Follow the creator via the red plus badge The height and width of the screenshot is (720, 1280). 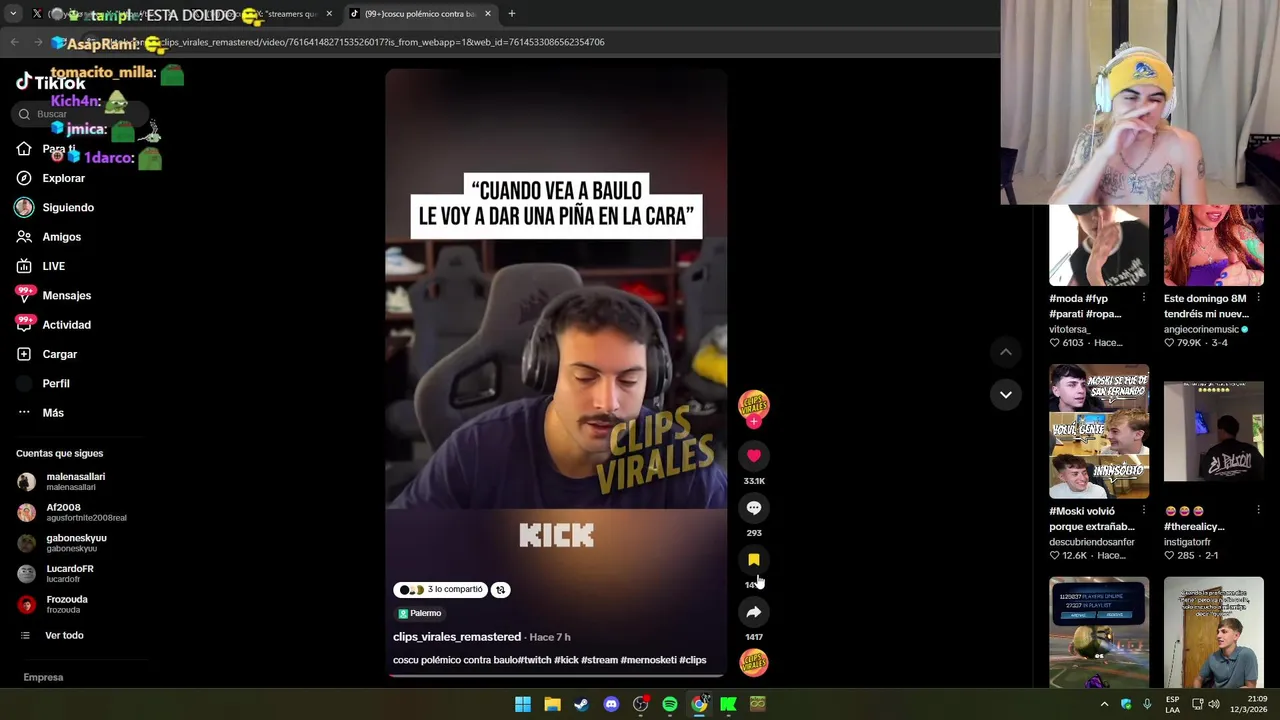click(754, 422)
